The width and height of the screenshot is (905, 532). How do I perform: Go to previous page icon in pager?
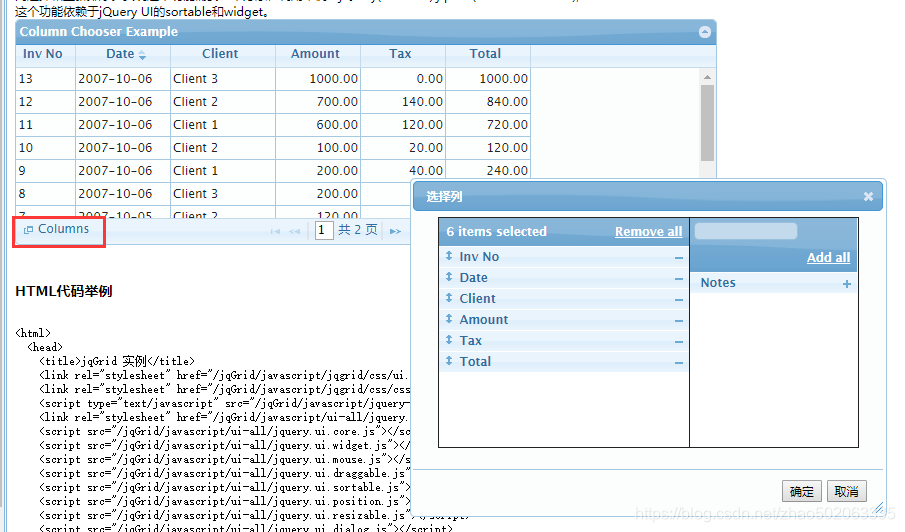(295, 231)
